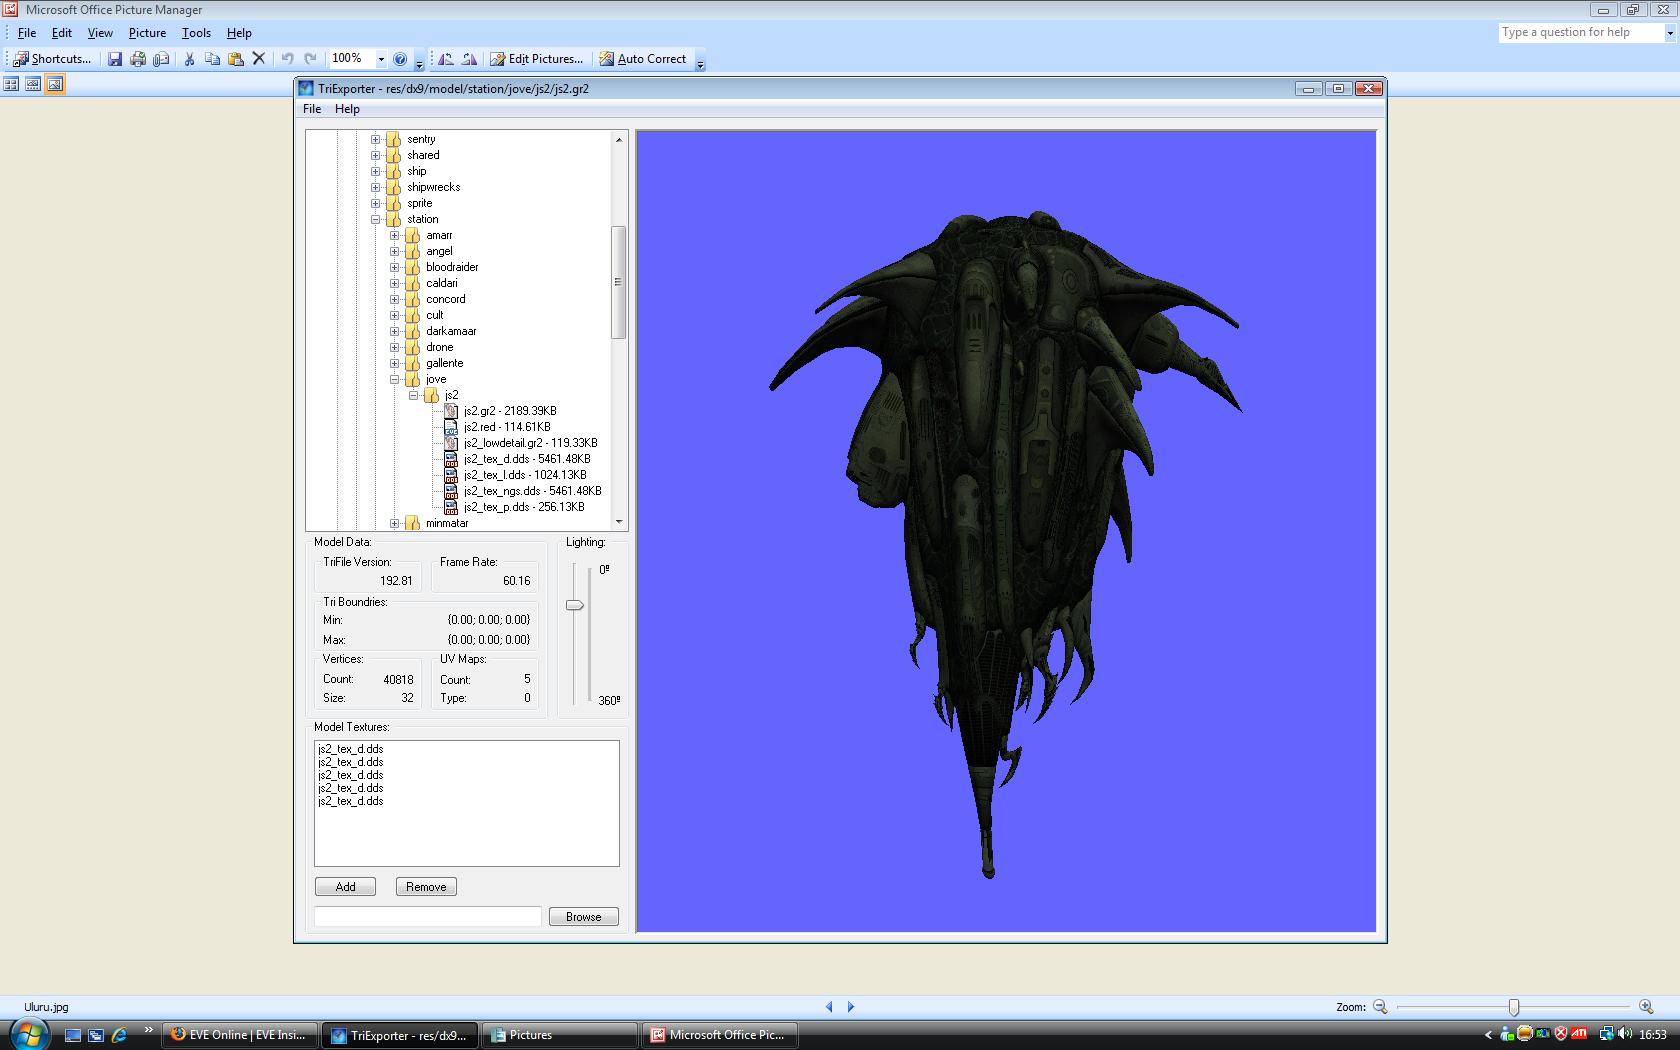Viewport: 1680px width, 1050px height.
Task: Click the Cut scissors icon
Action: (189, 59)
